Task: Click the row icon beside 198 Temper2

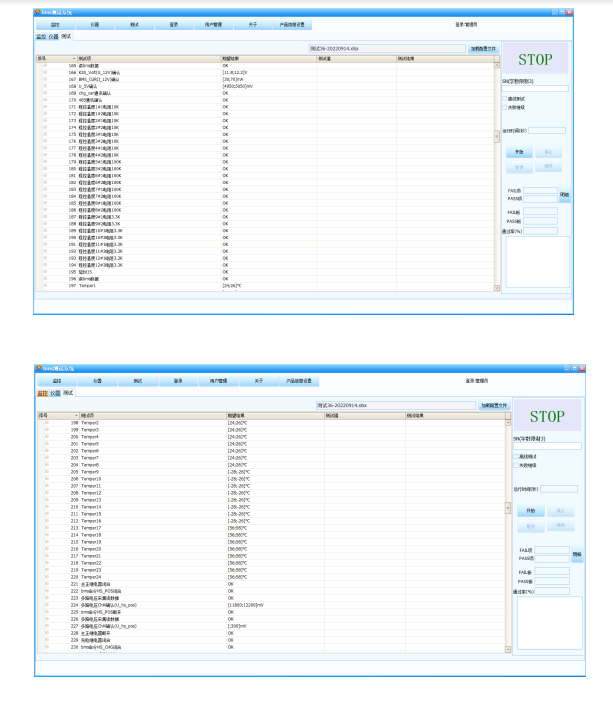Action: click(x=45, y=423)
